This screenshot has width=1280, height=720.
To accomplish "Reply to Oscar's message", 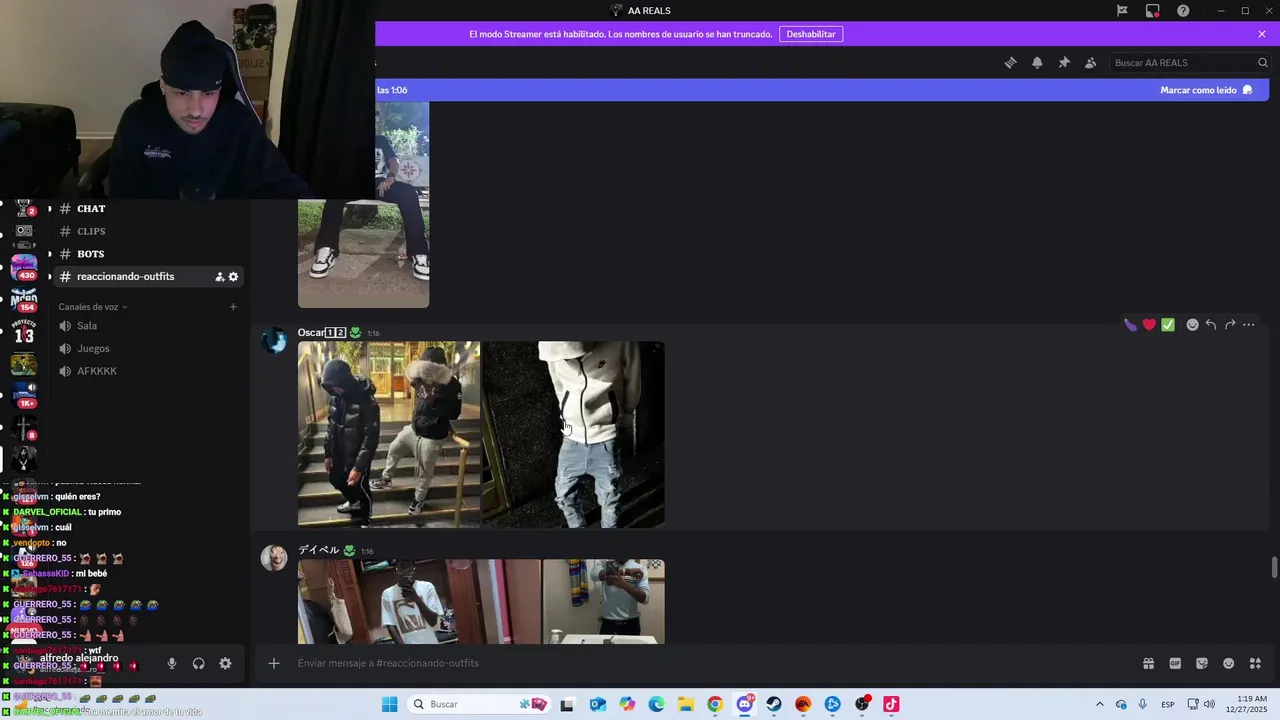I will click(1211, 325).
